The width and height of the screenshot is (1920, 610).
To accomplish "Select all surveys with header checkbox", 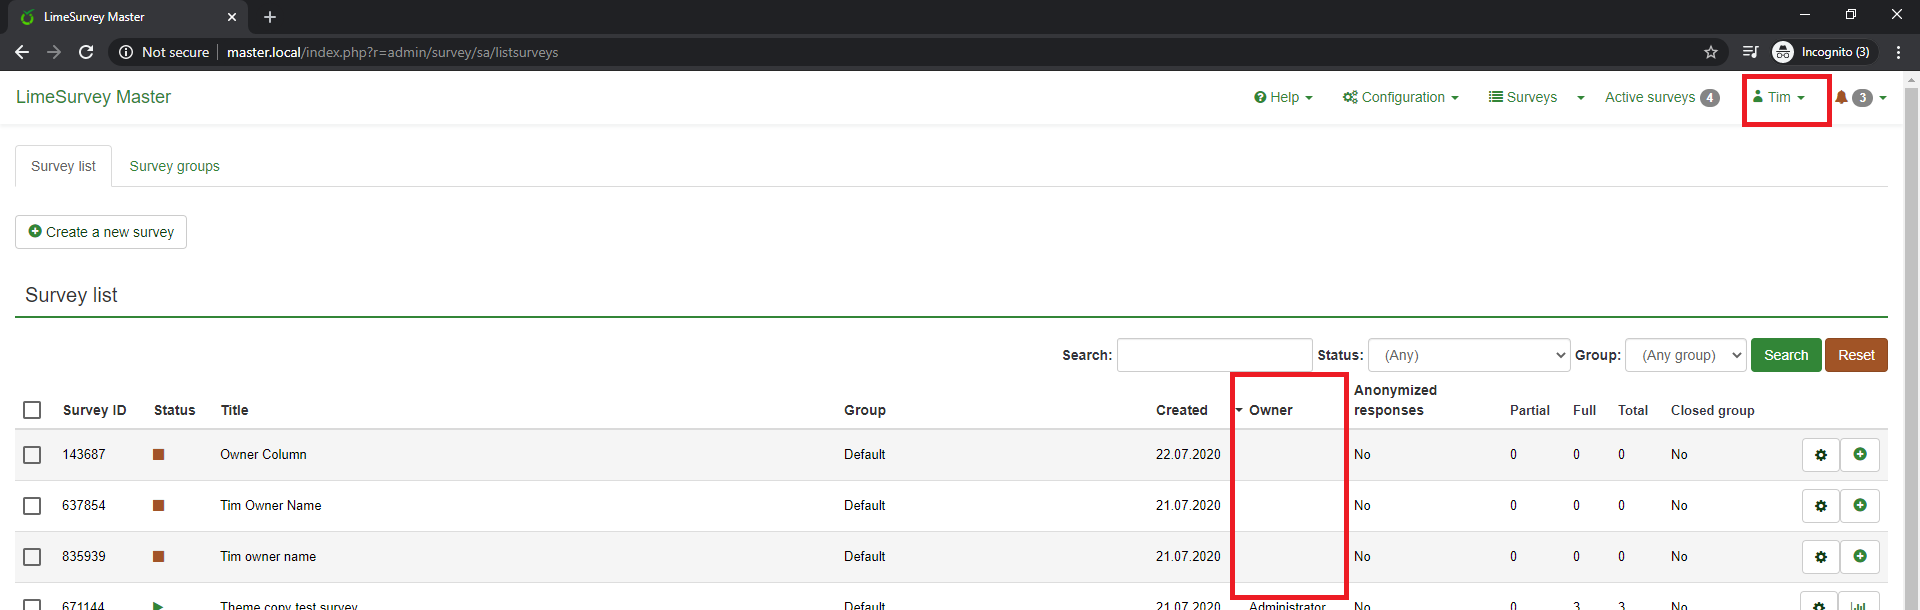I will (32, 410).
